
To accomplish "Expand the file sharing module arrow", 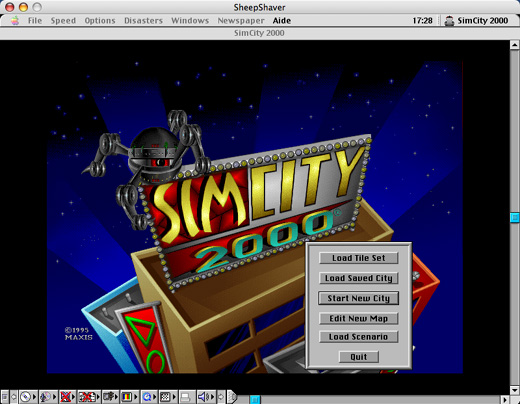I will 98,397.
